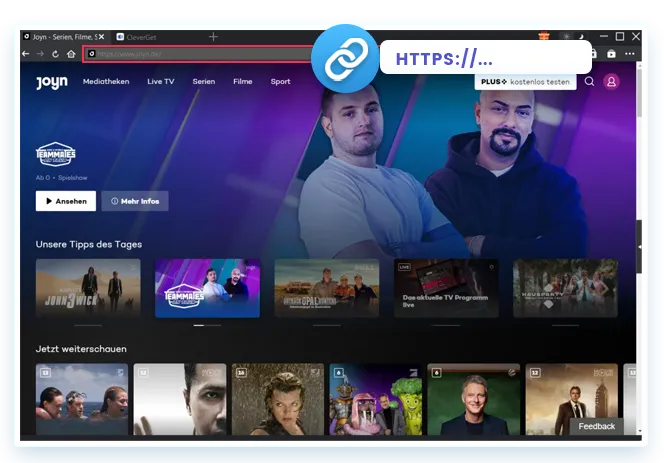Open the user profile avatar
Image resolution: width=664 pixels, height=463 pixels.
[611, 82]
